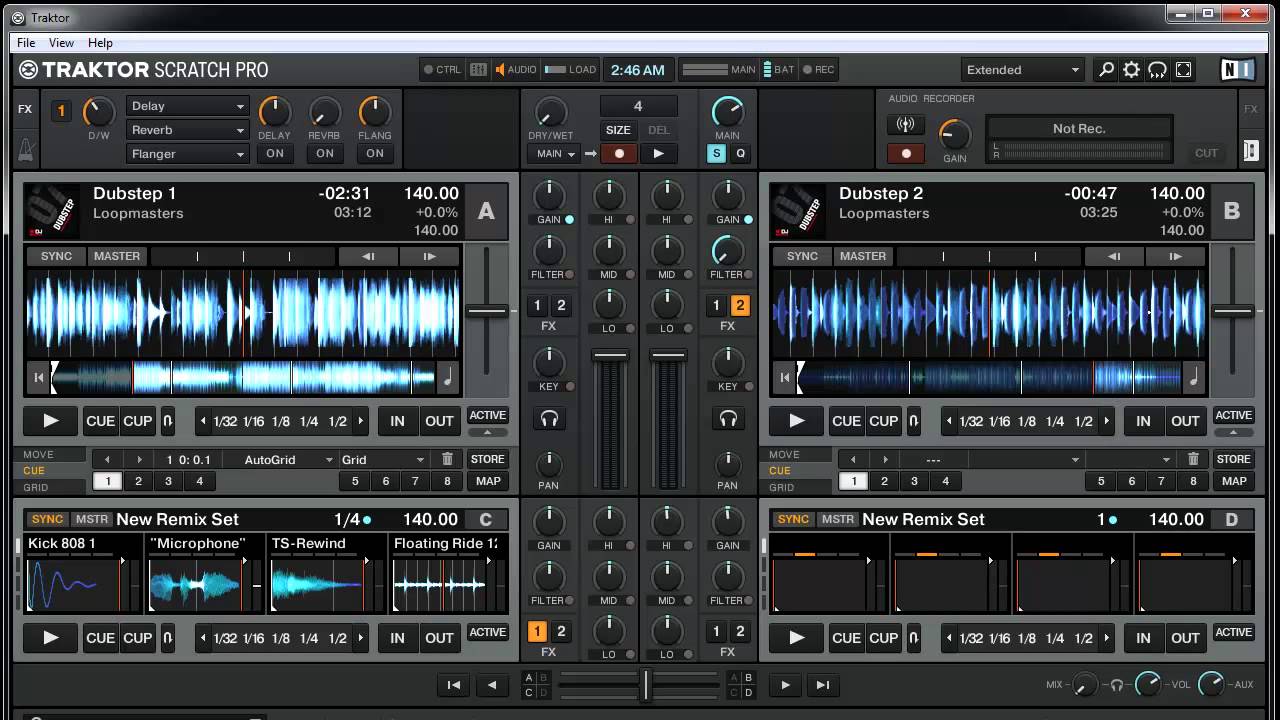The width and height of the screenshot is (1280, 720).
Task: Open the Flanger effect dropdown
Action: pos(187,154)
